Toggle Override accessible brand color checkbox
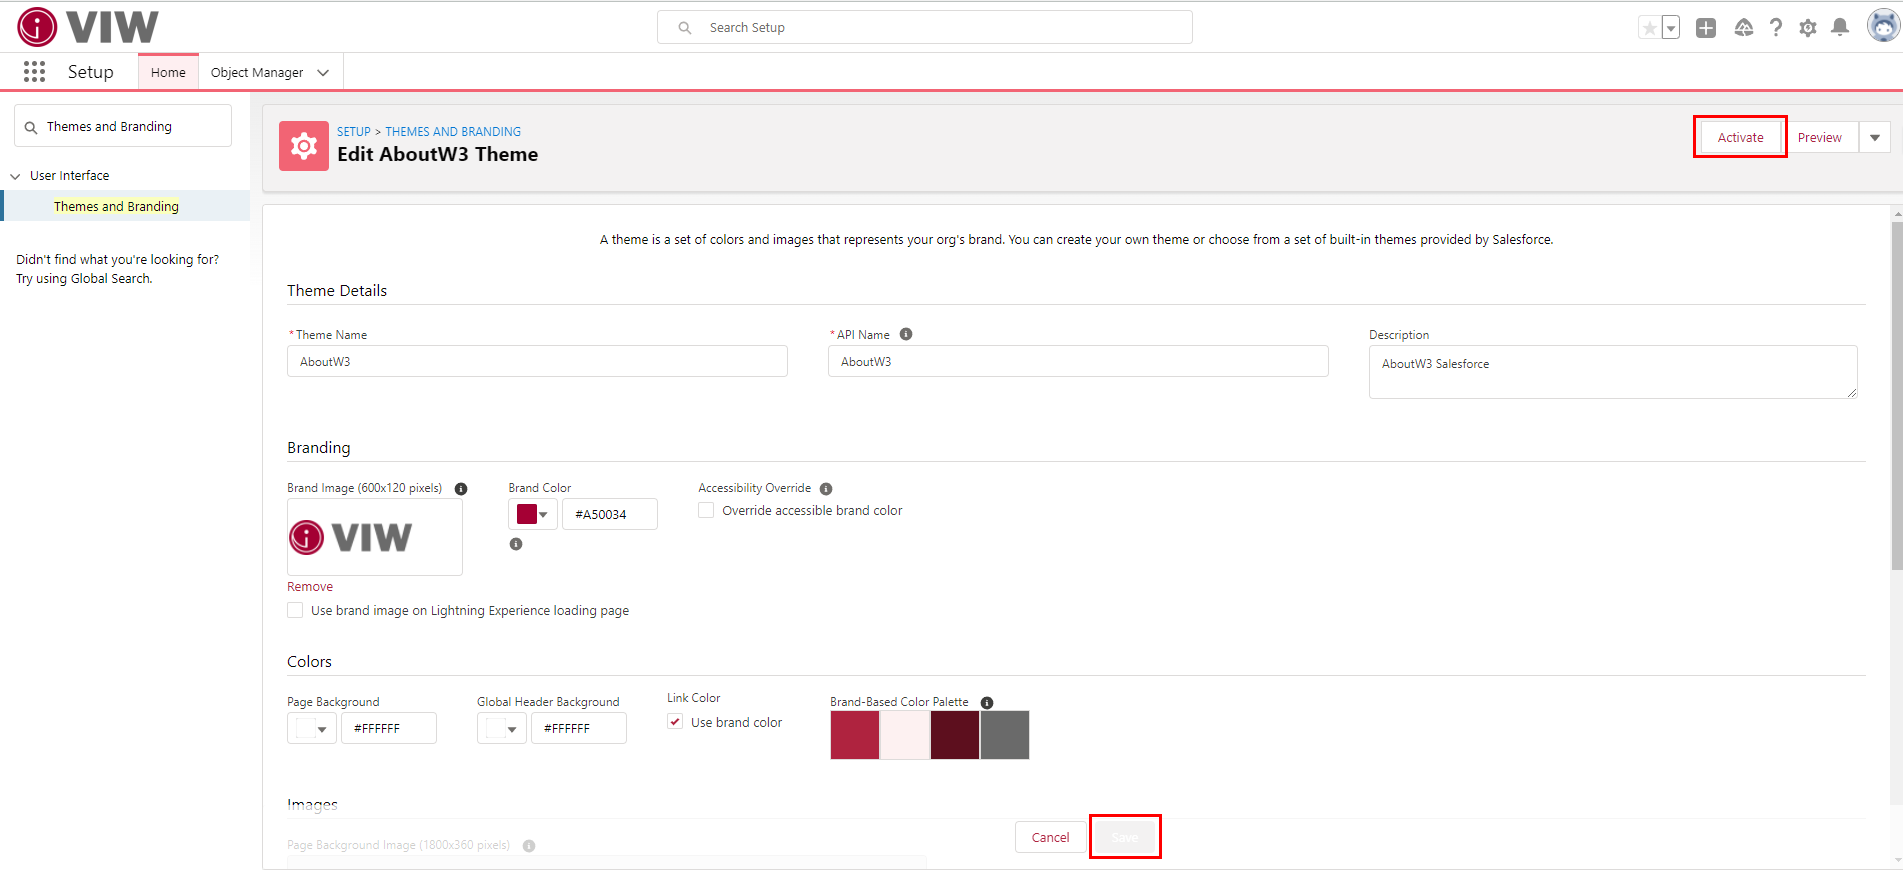Viewport: 1903px width, 879px height. [x=706, y=510]
